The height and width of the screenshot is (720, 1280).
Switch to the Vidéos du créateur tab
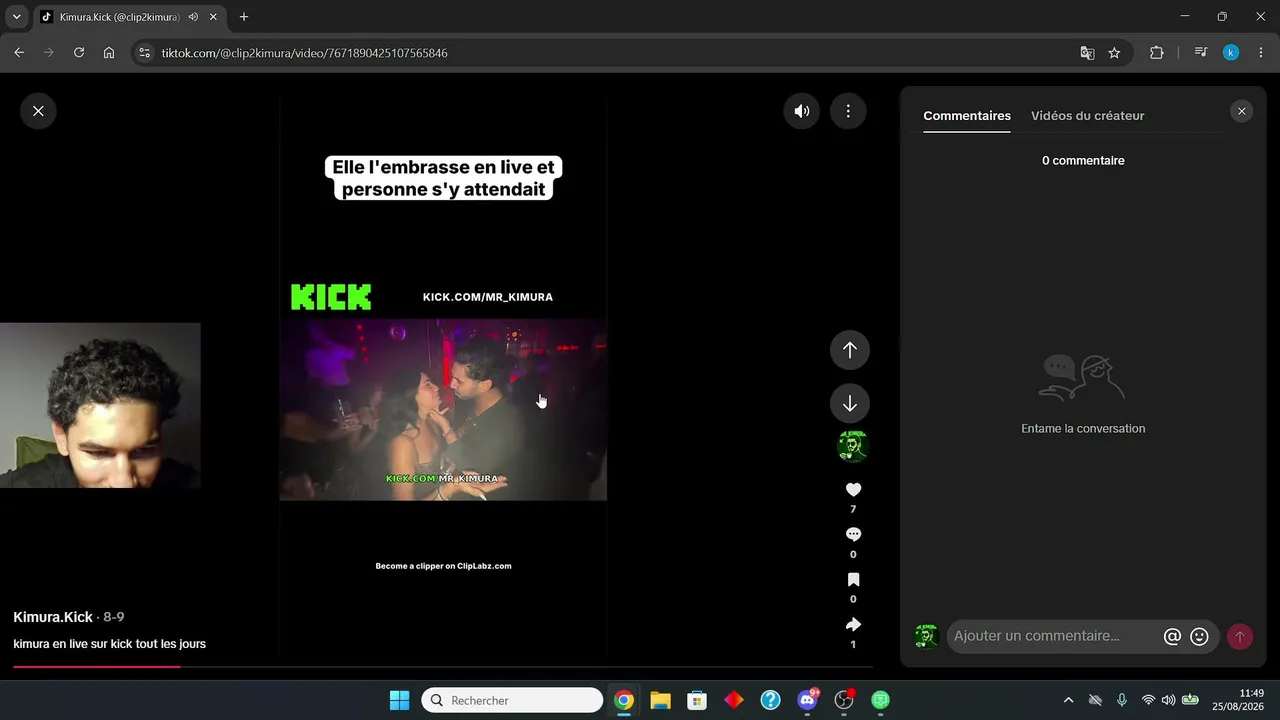click(x=1088, y=116)
